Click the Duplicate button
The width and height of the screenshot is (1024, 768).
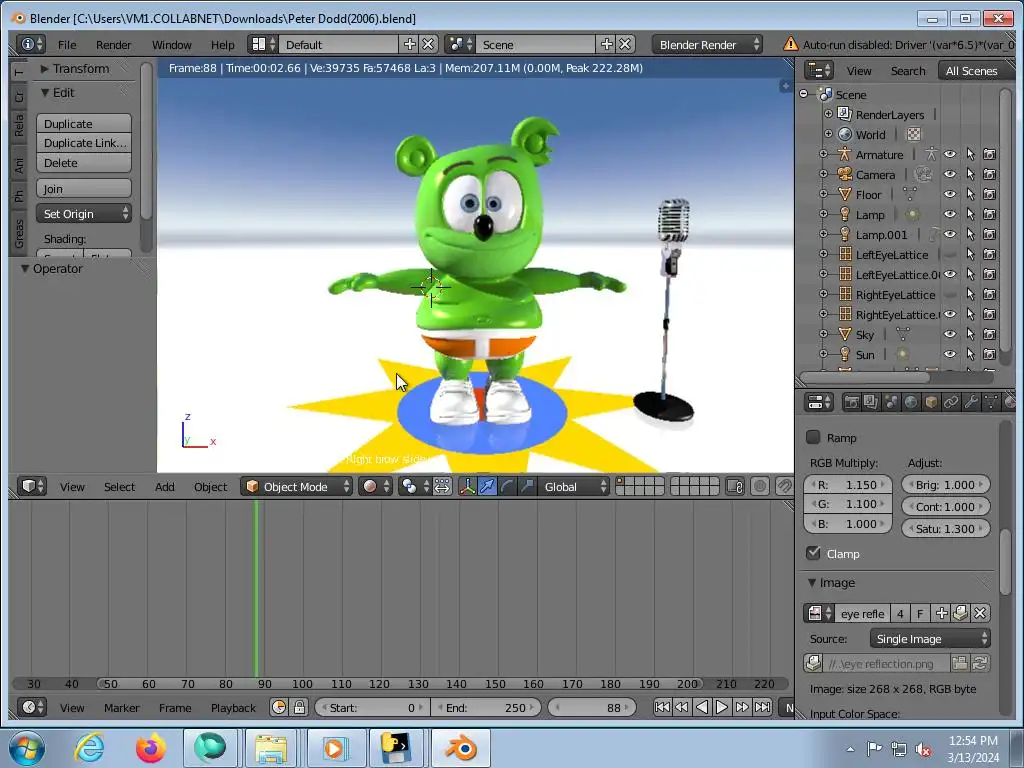[x=84, y=123]
